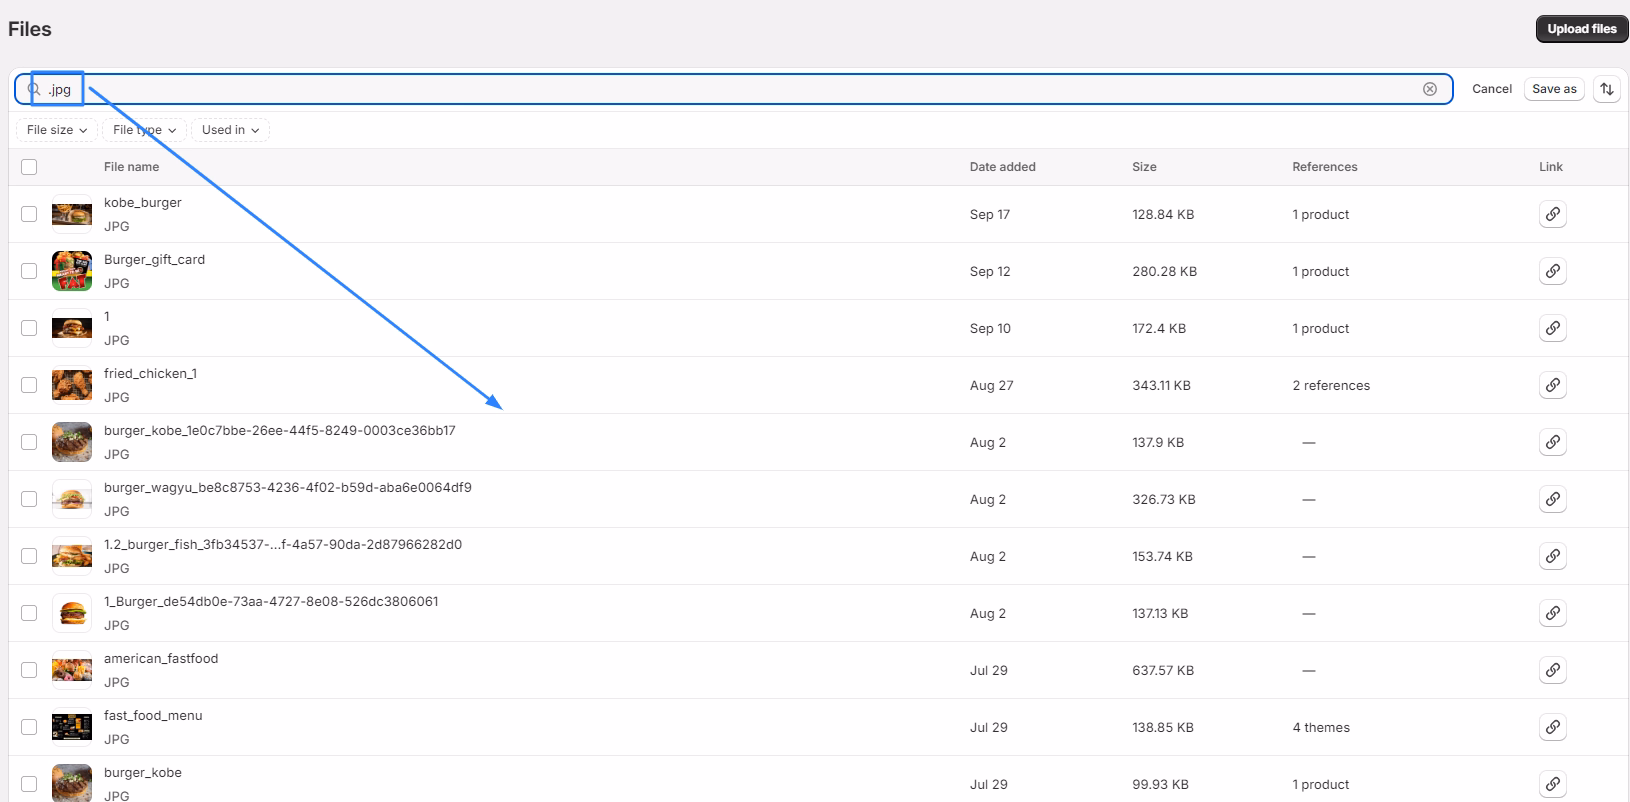The width and height of the screenshot is (1630, 802).
Task: Check the fried_chicken_1 row checkbox
Action: point(29,385)
